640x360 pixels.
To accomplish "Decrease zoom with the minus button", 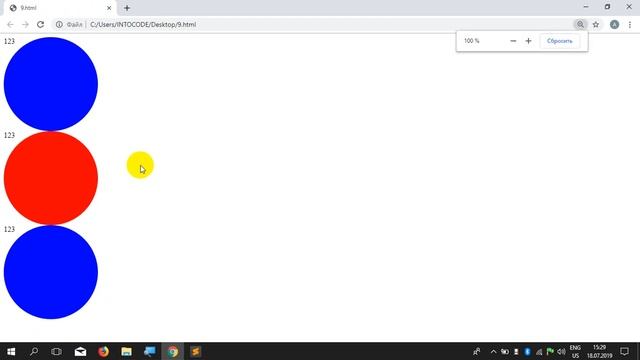I will (x=513, y=41).
